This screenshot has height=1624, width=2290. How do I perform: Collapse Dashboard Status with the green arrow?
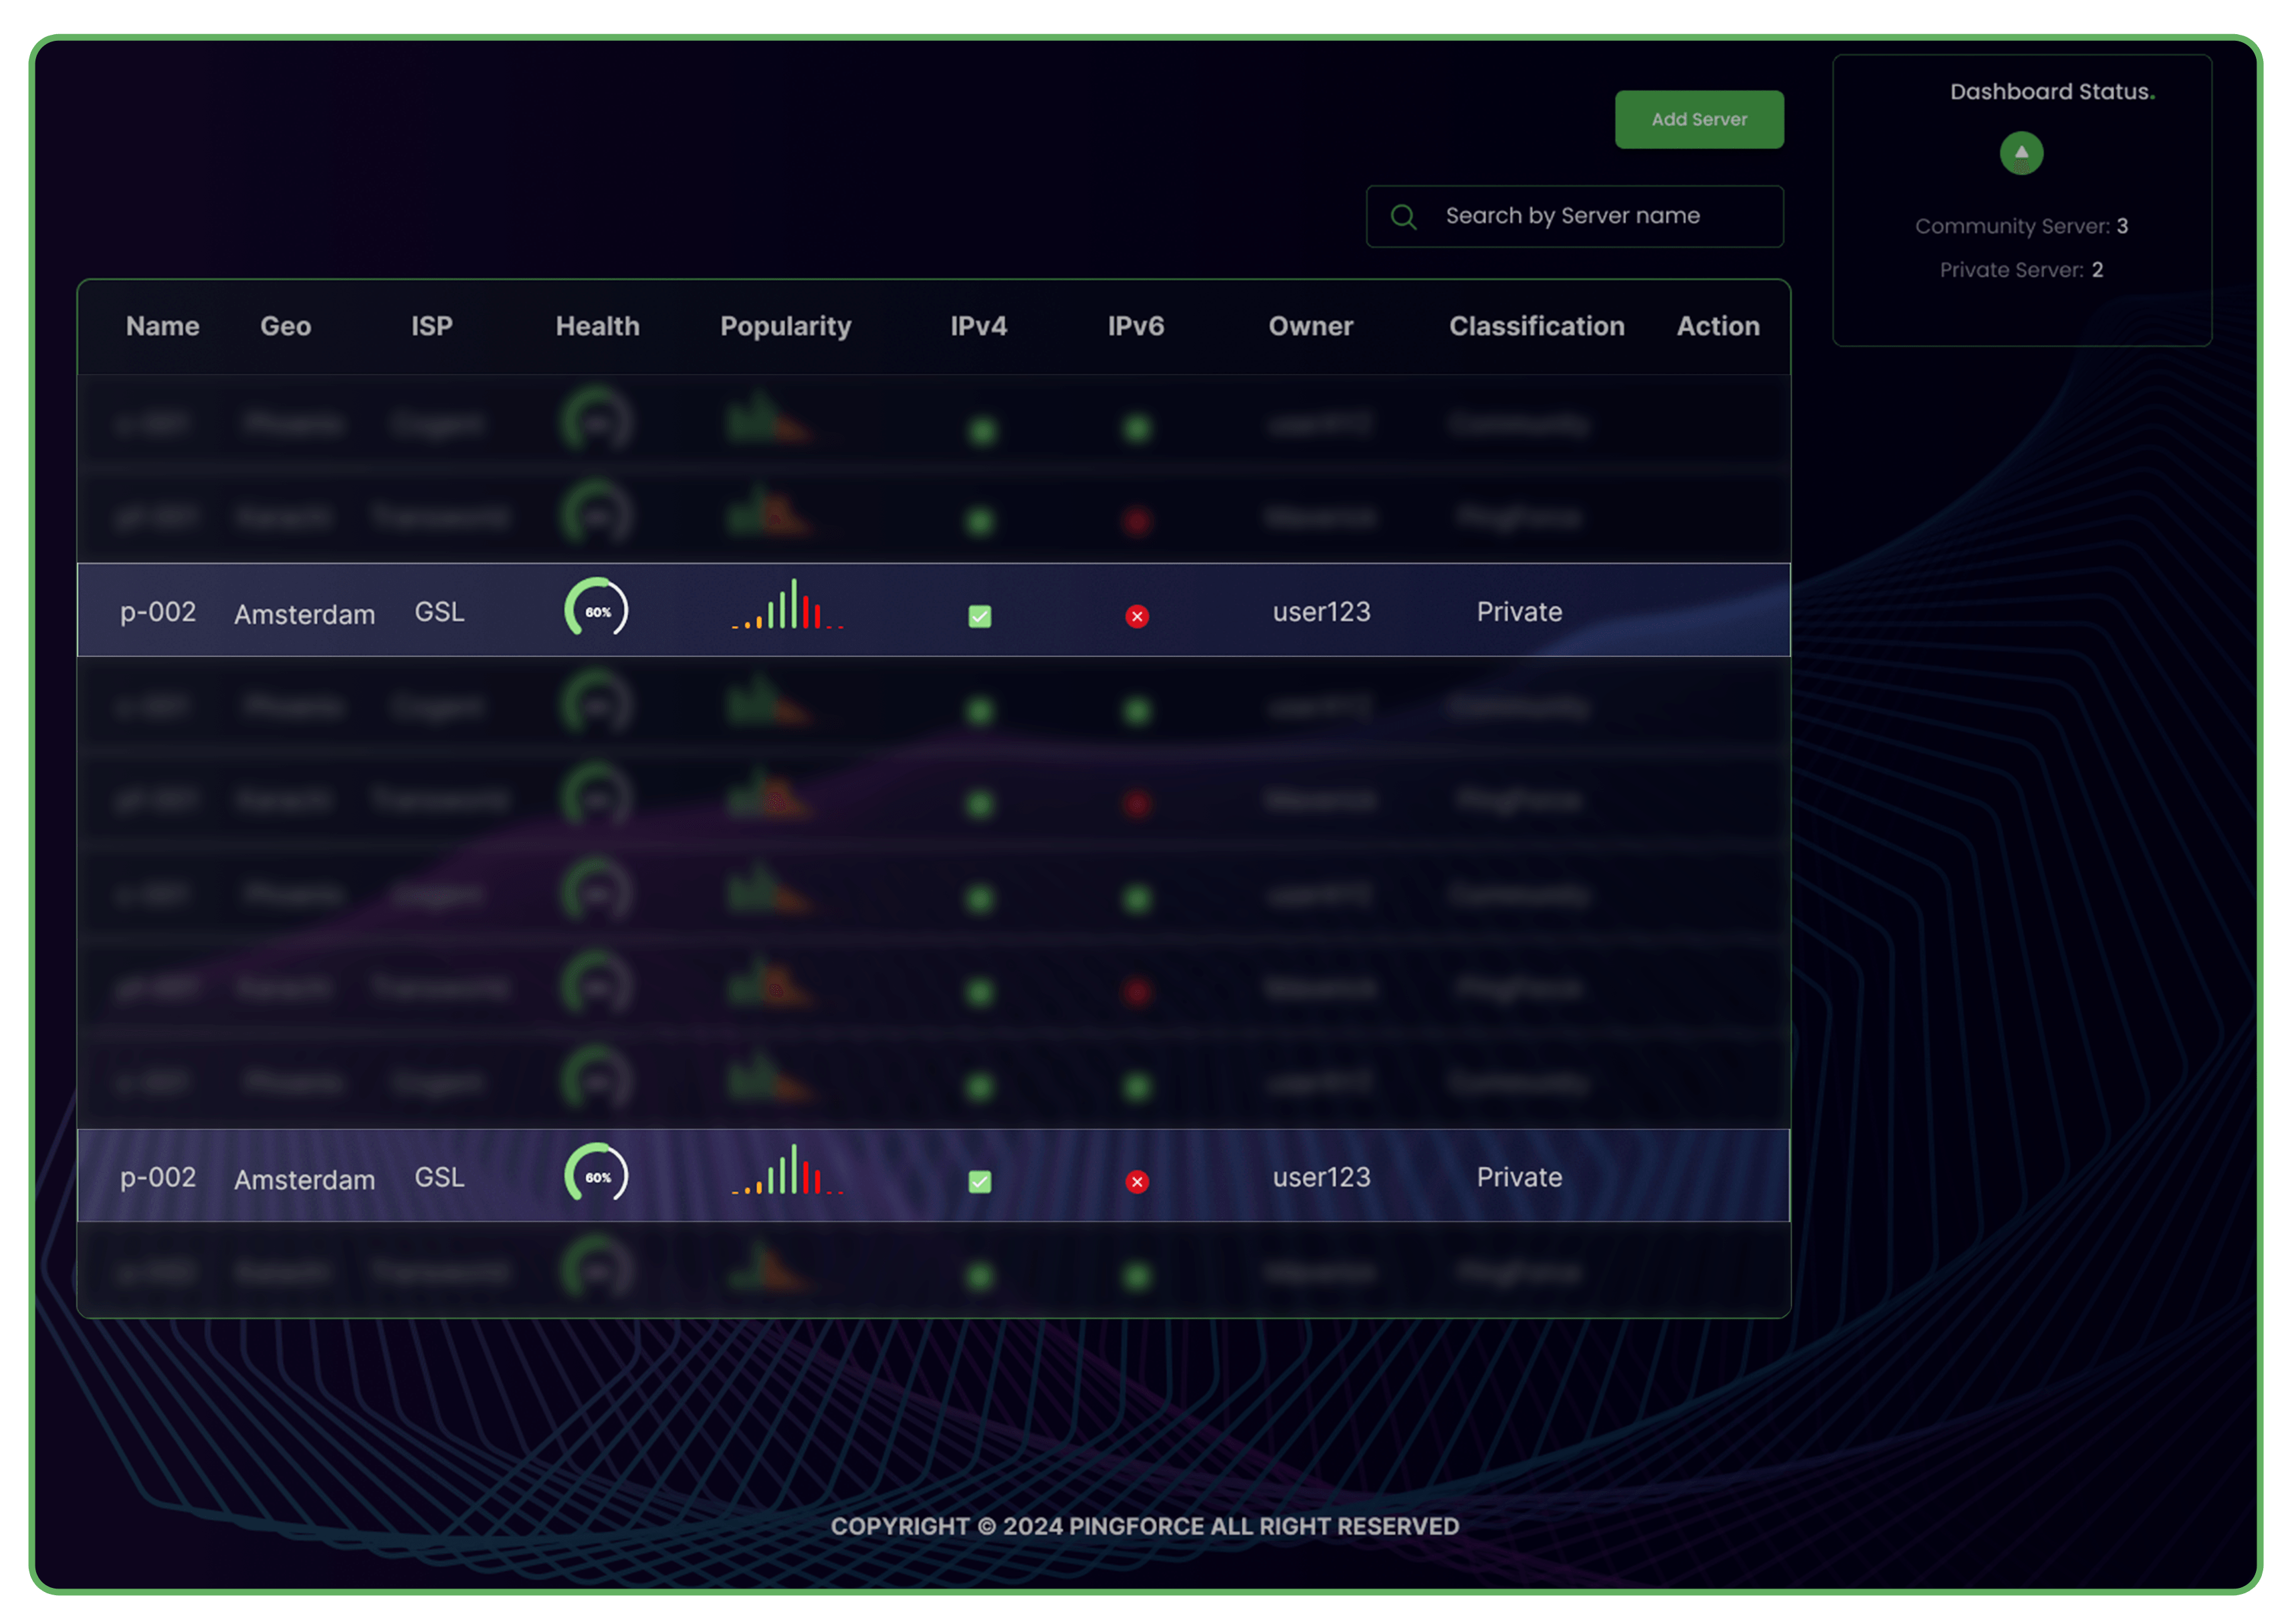2020,153
